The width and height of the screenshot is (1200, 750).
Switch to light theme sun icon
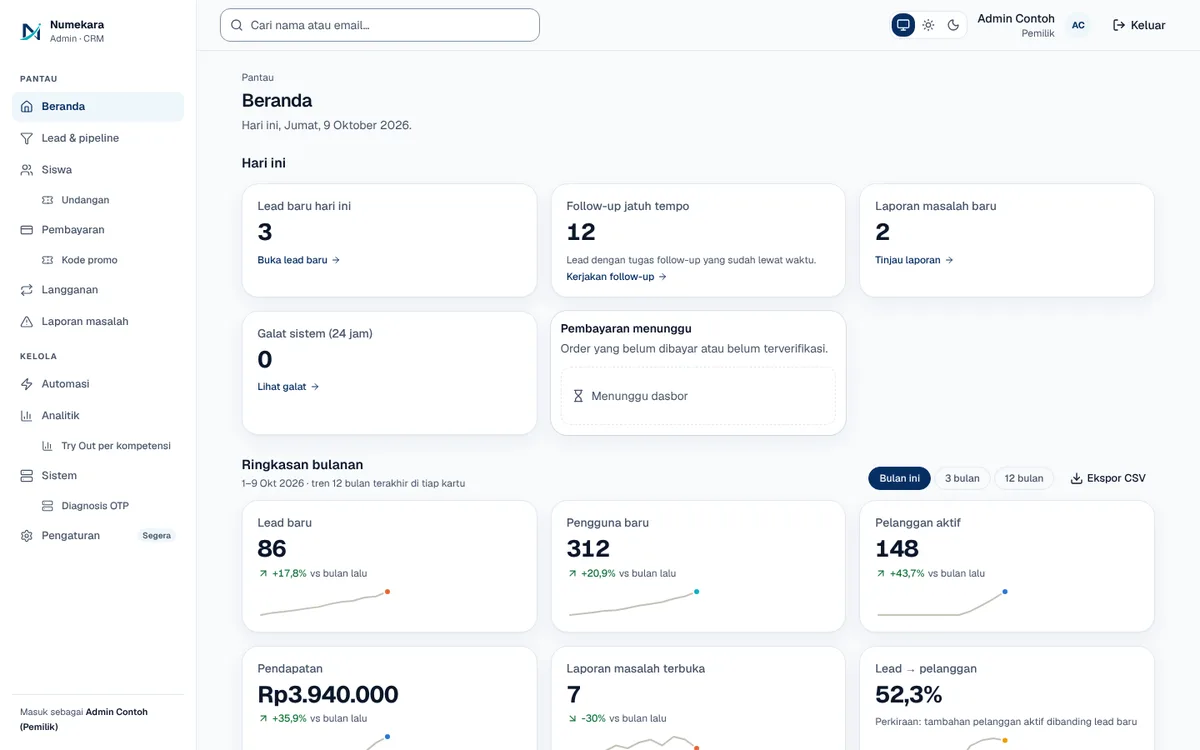point(928,25)
